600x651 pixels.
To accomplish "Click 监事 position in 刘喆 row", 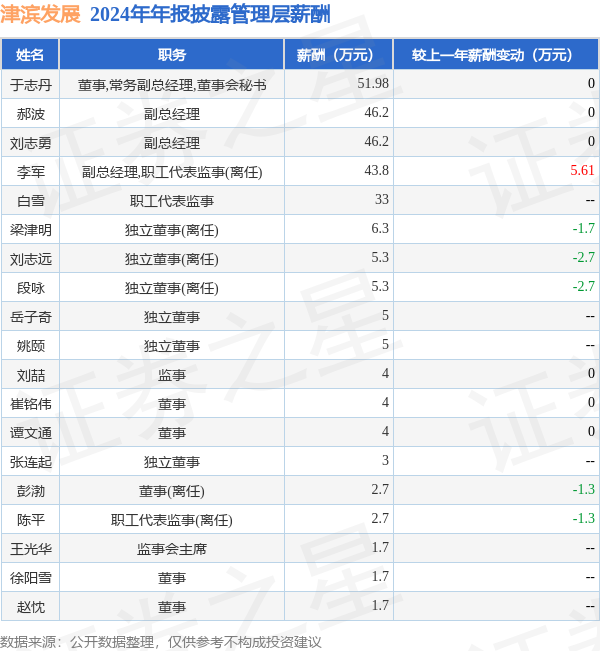I will 171,375.
